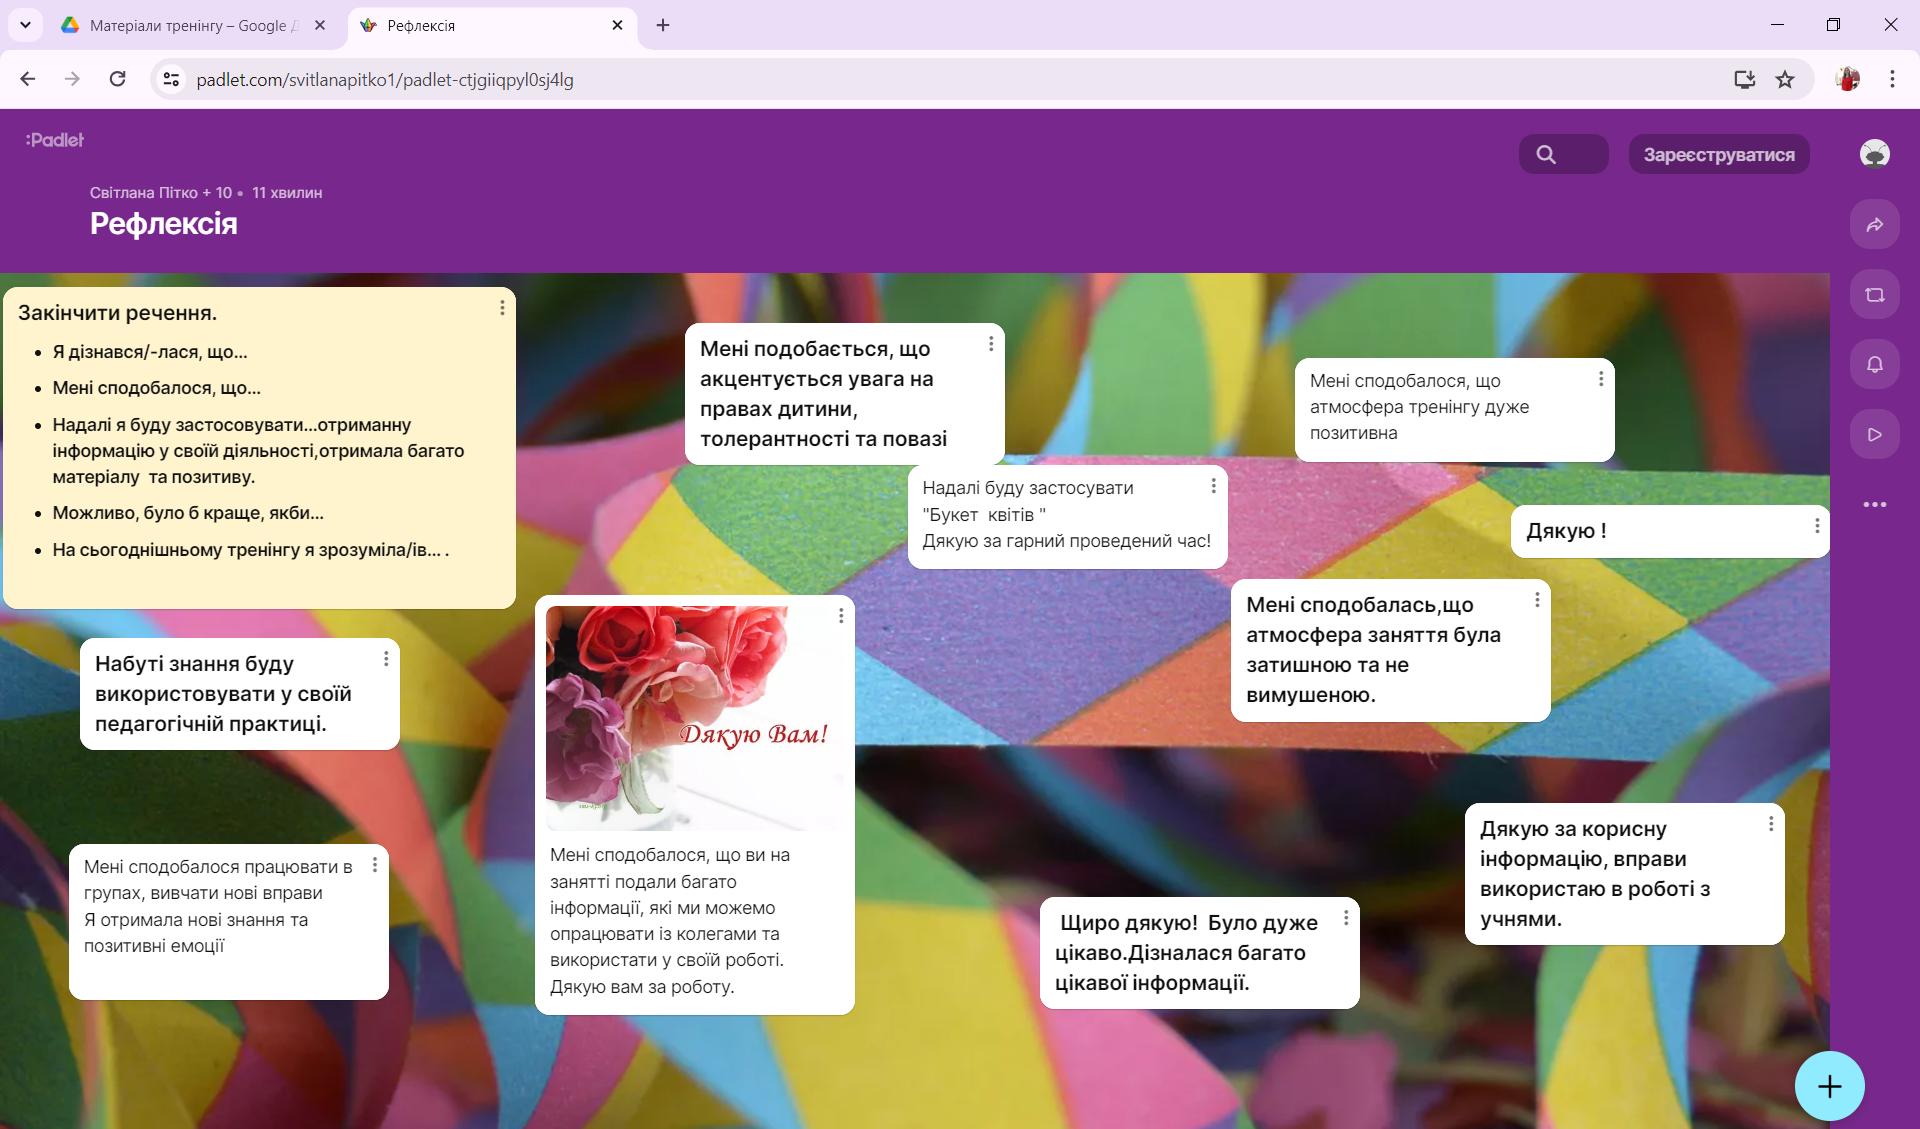Click the plus button to add post
This screenshot has height=1129, width=1920.
1829,1086
